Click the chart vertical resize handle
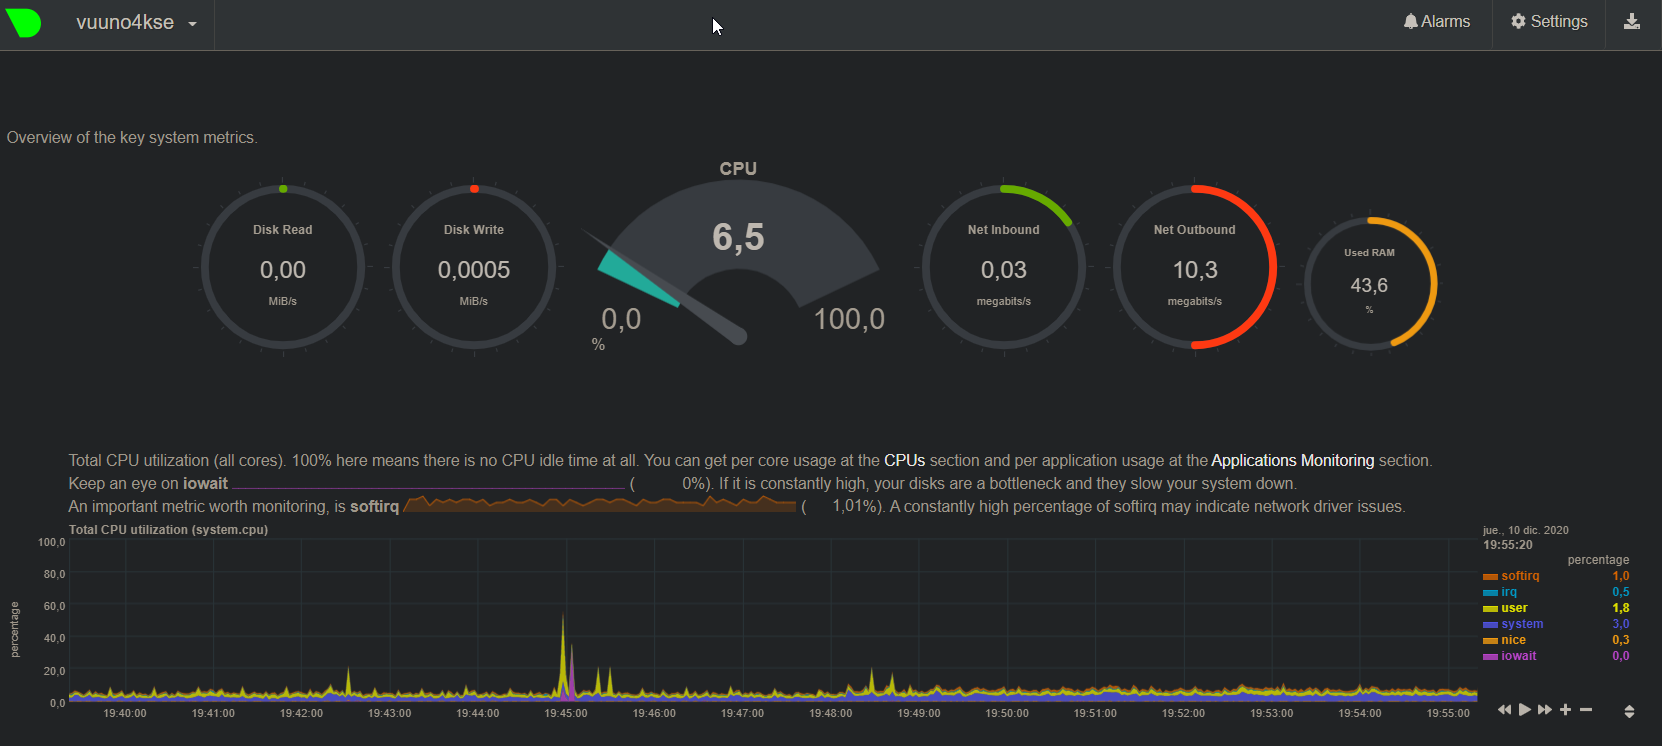 tap(1629, 712)
